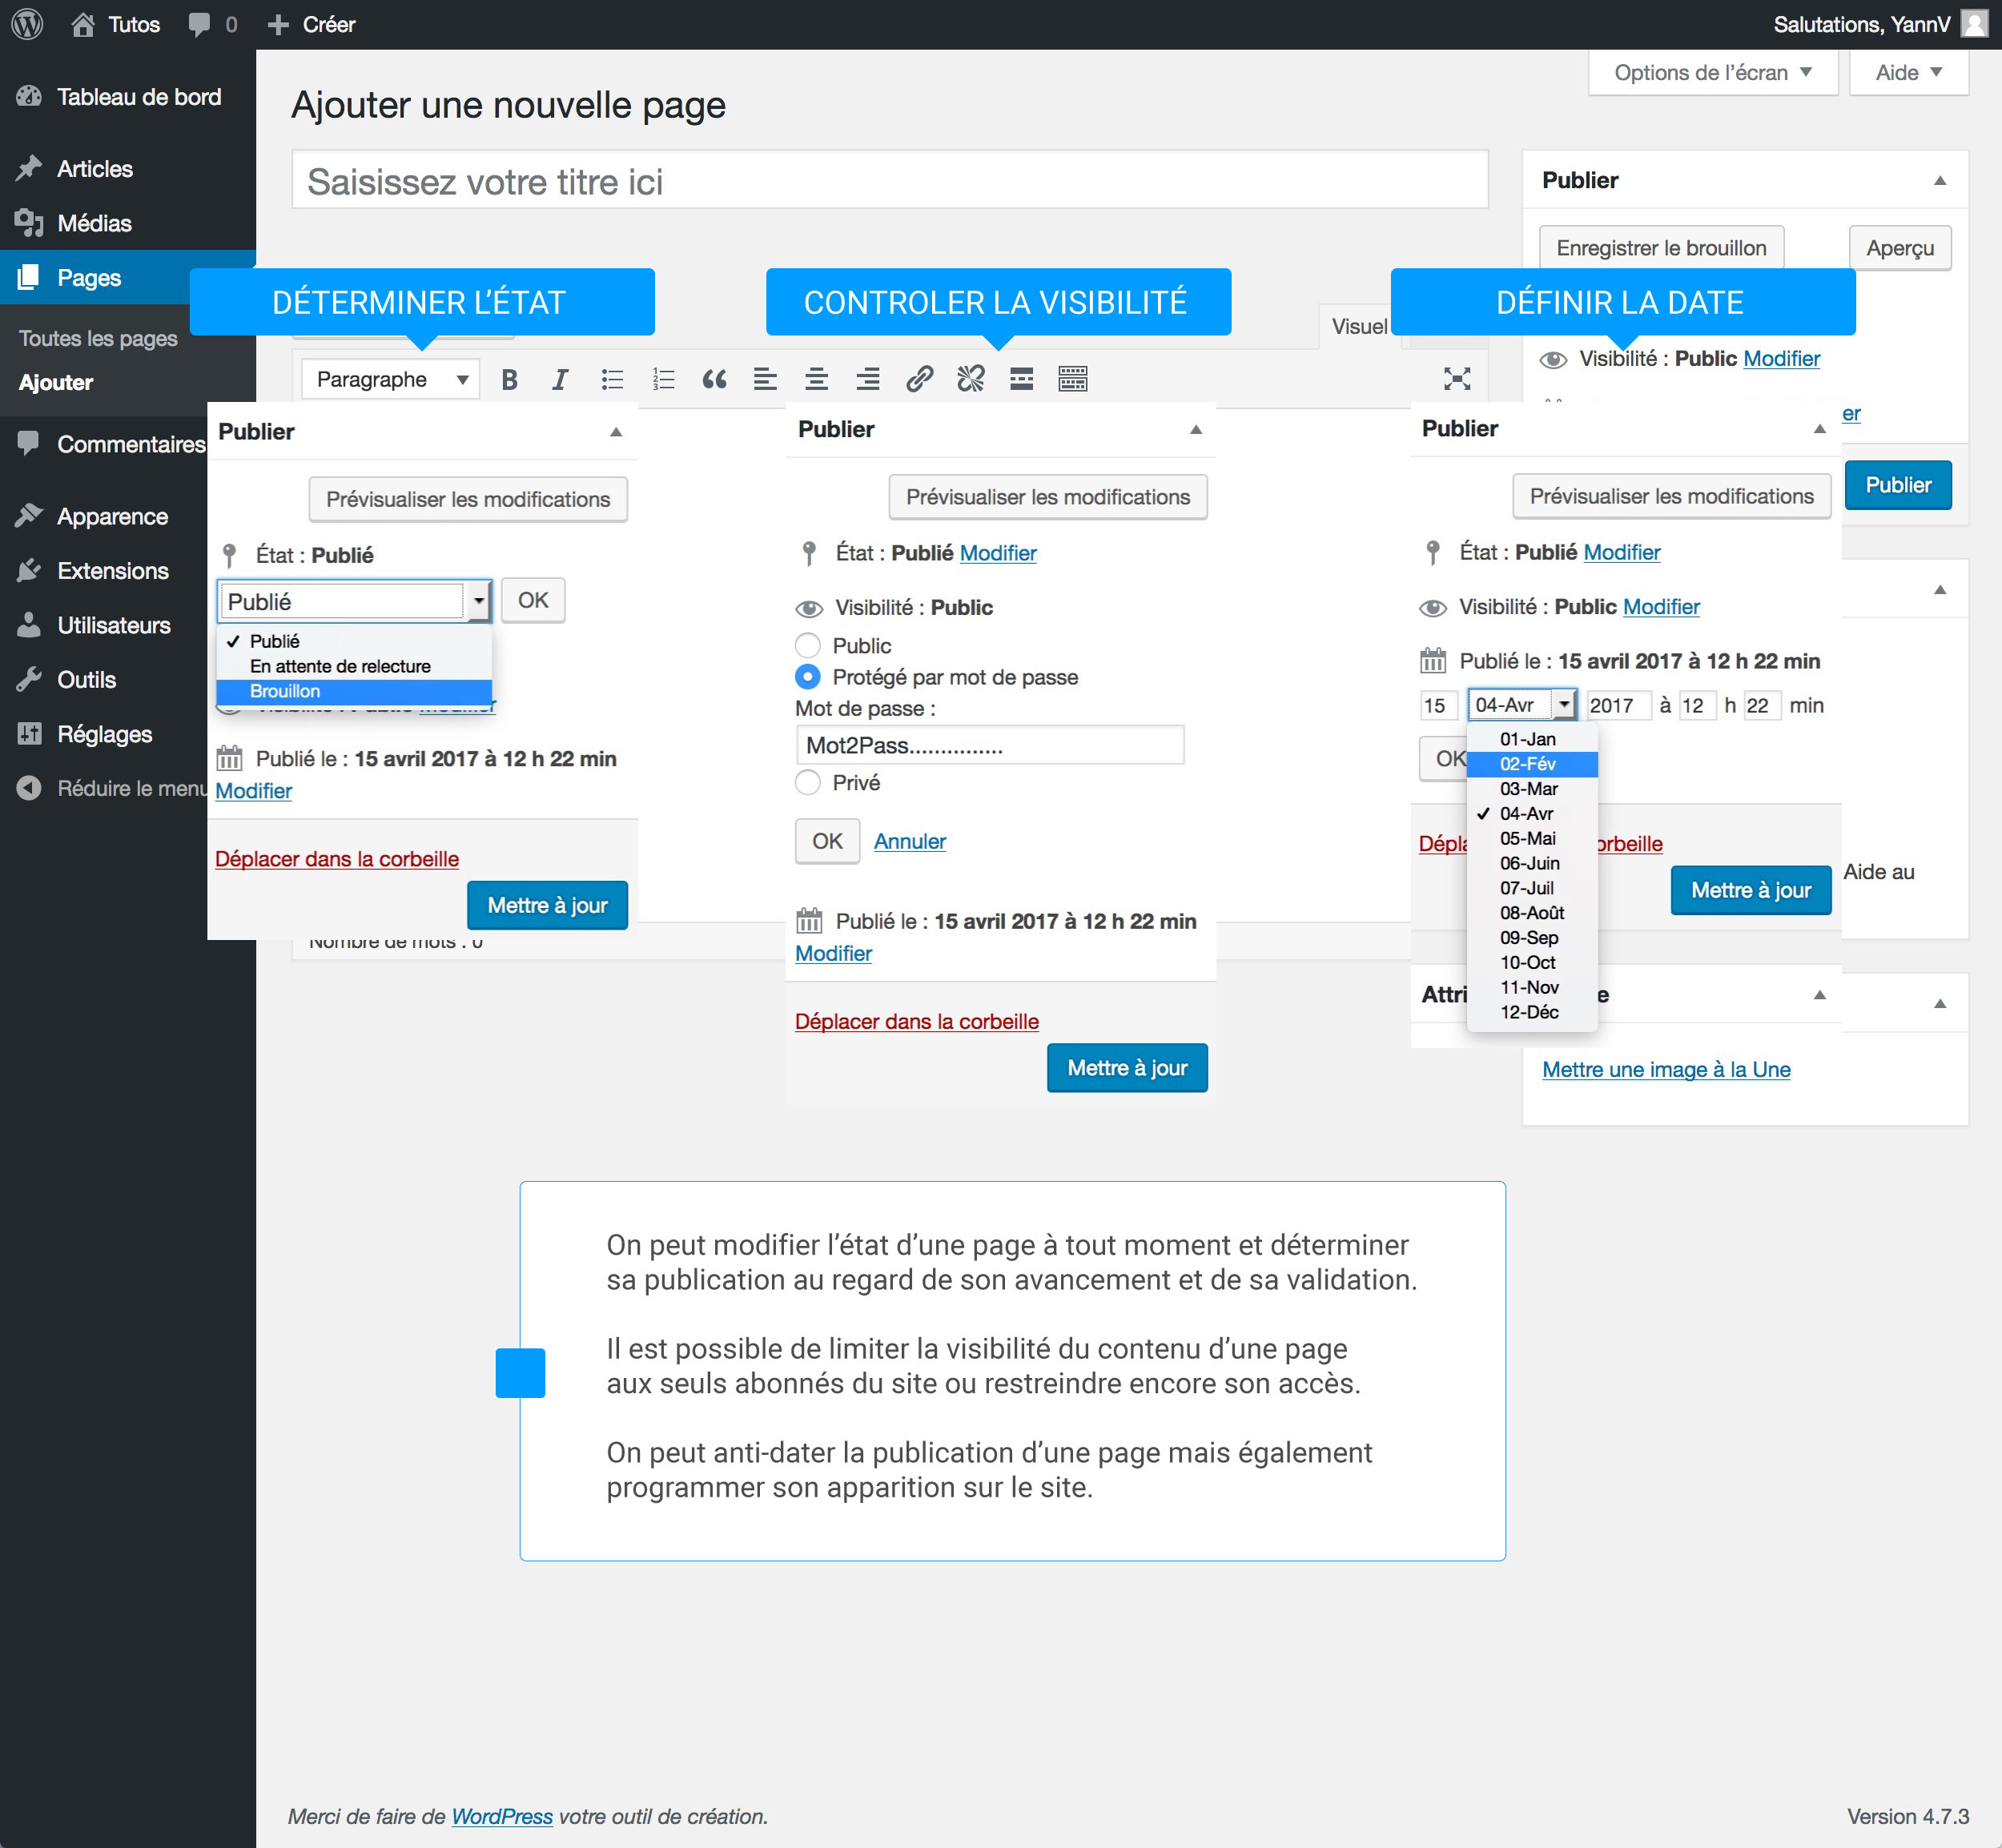Click the 'Pages' menu item in sidebar
The width and height of the screenshot is (2002, 1848).
click(x=89, y=277)
